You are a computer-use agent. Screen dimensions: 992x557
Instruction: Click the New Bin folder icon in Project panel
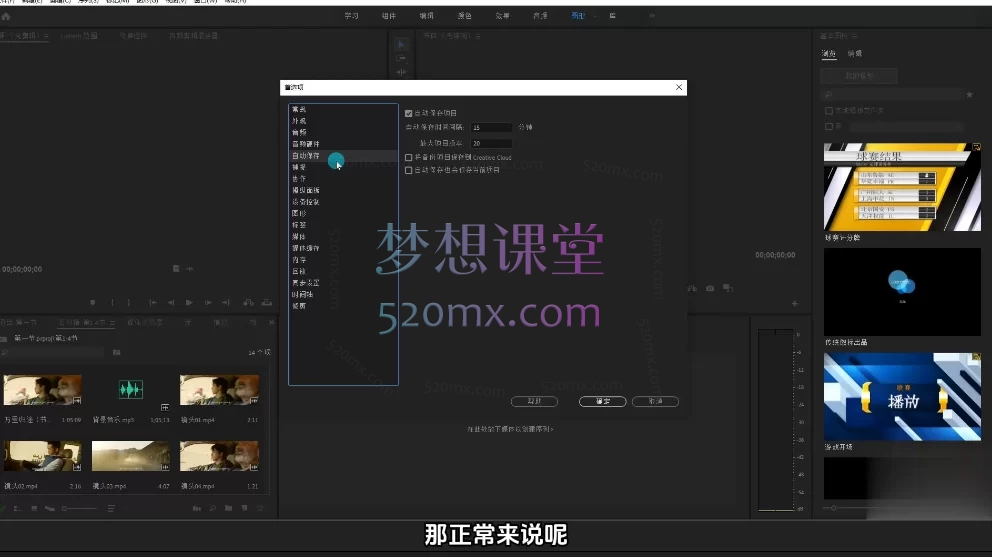pyautogui.click(x=229, y=509)
